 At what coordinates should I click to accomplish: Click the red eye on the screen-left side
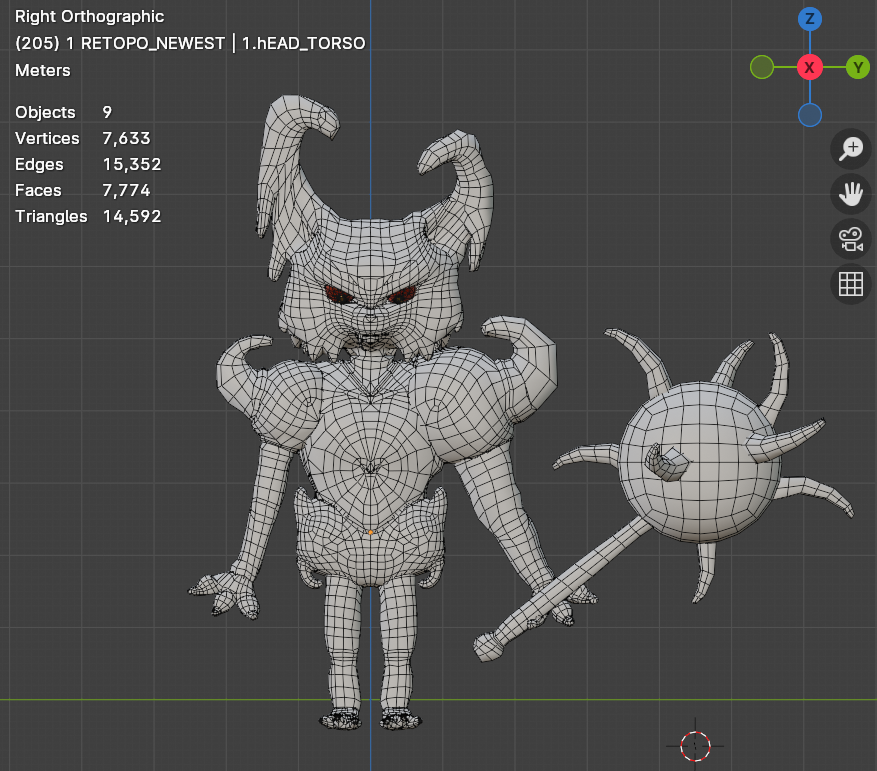[338, 295]
